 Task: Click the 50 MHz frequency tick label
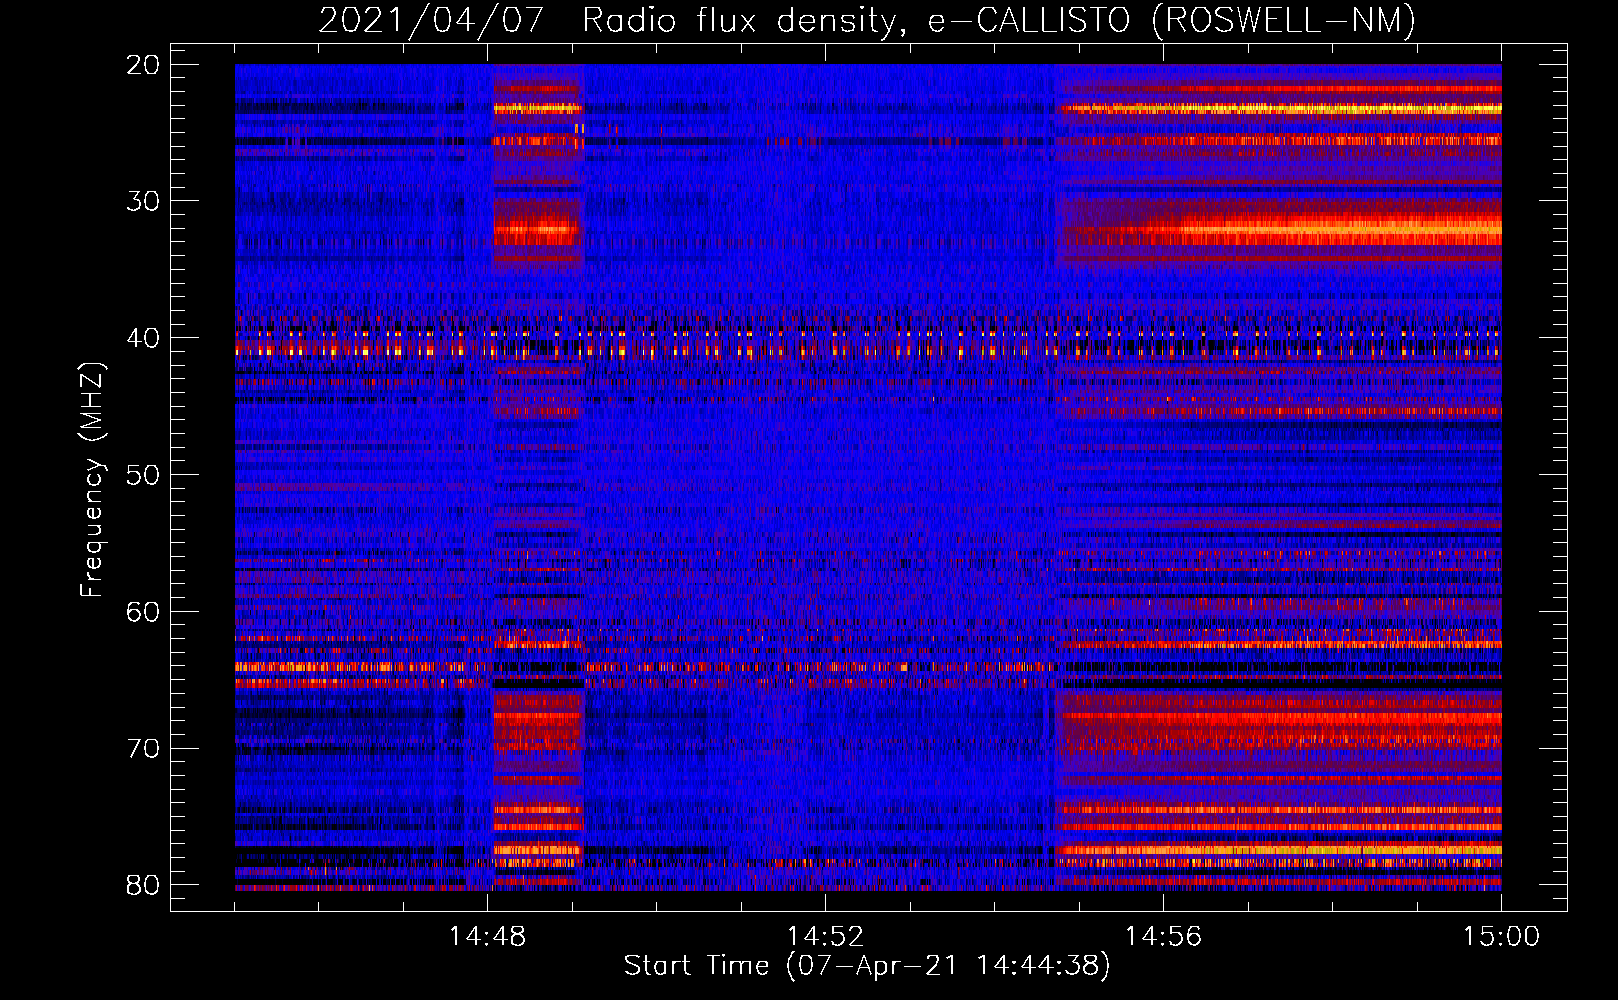(x=144, y=475)
